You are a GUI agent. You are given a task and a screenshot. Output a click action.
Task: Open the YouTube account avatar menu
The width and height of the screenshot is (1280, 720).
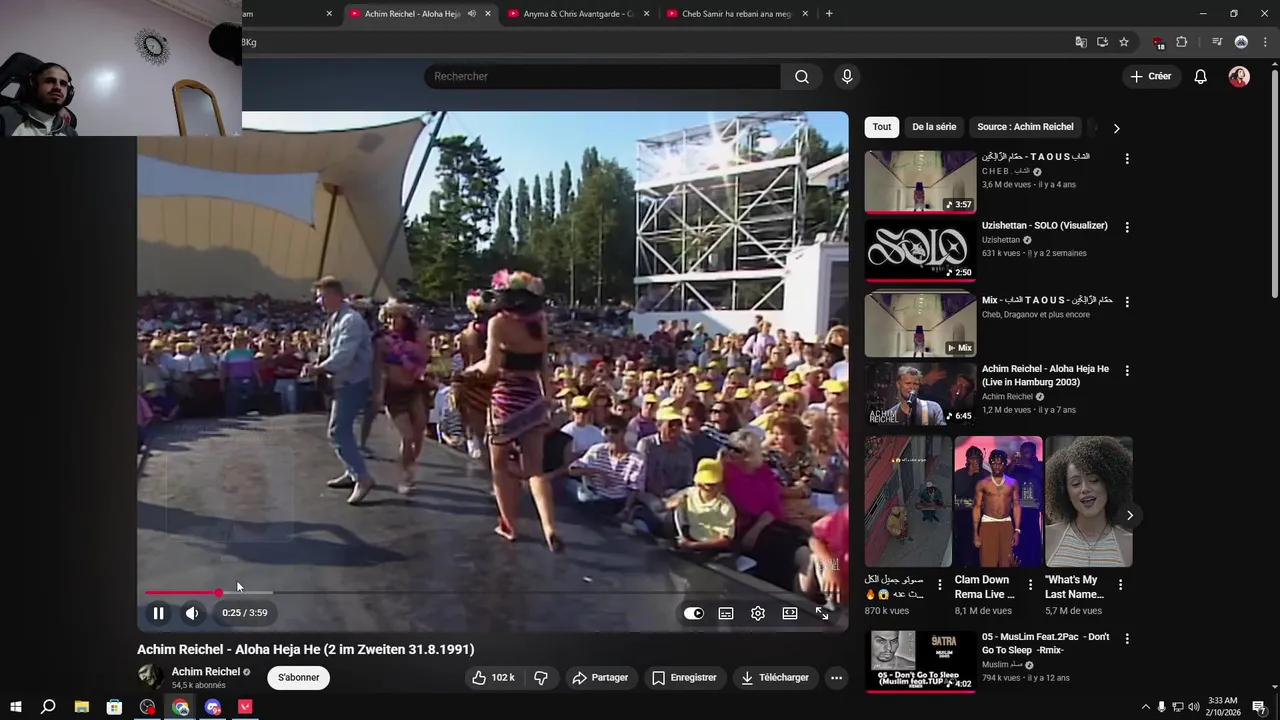click(x=1239, y=77)
